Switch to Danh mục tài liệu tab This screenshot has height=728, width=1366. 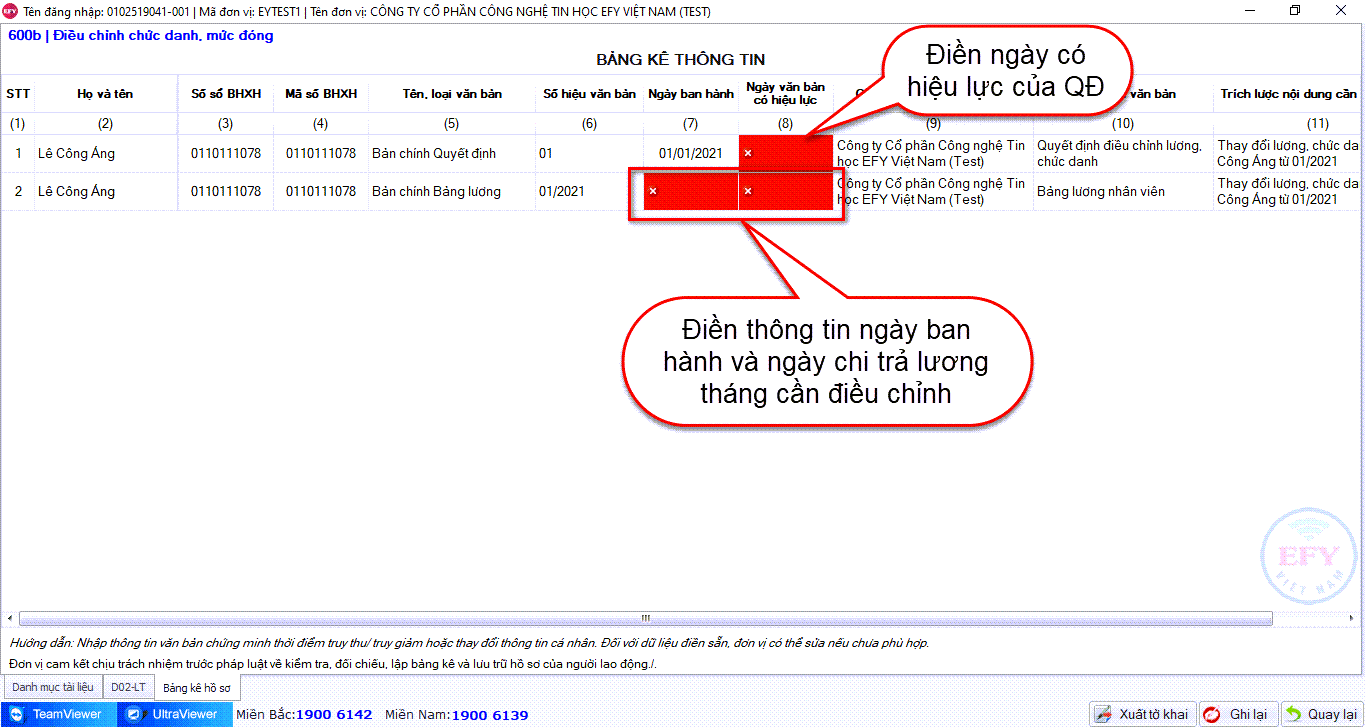52,687
